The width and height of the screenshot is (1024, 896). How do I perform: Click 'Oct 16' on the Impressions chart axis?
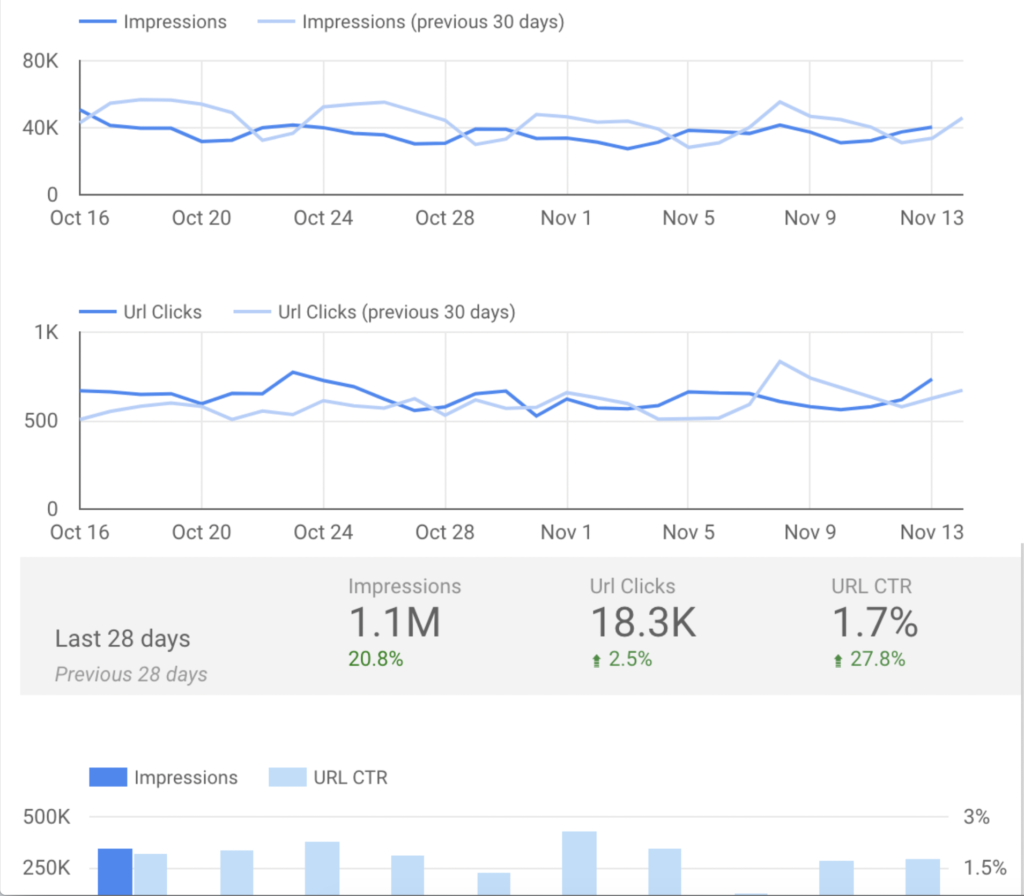pyautogui.click(x=80, y=218)
